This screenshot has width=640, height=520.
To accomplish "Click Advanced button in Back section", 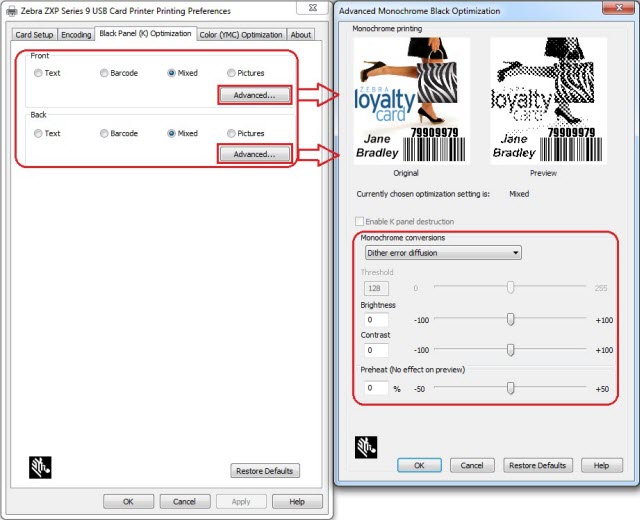I will (254, 154).
